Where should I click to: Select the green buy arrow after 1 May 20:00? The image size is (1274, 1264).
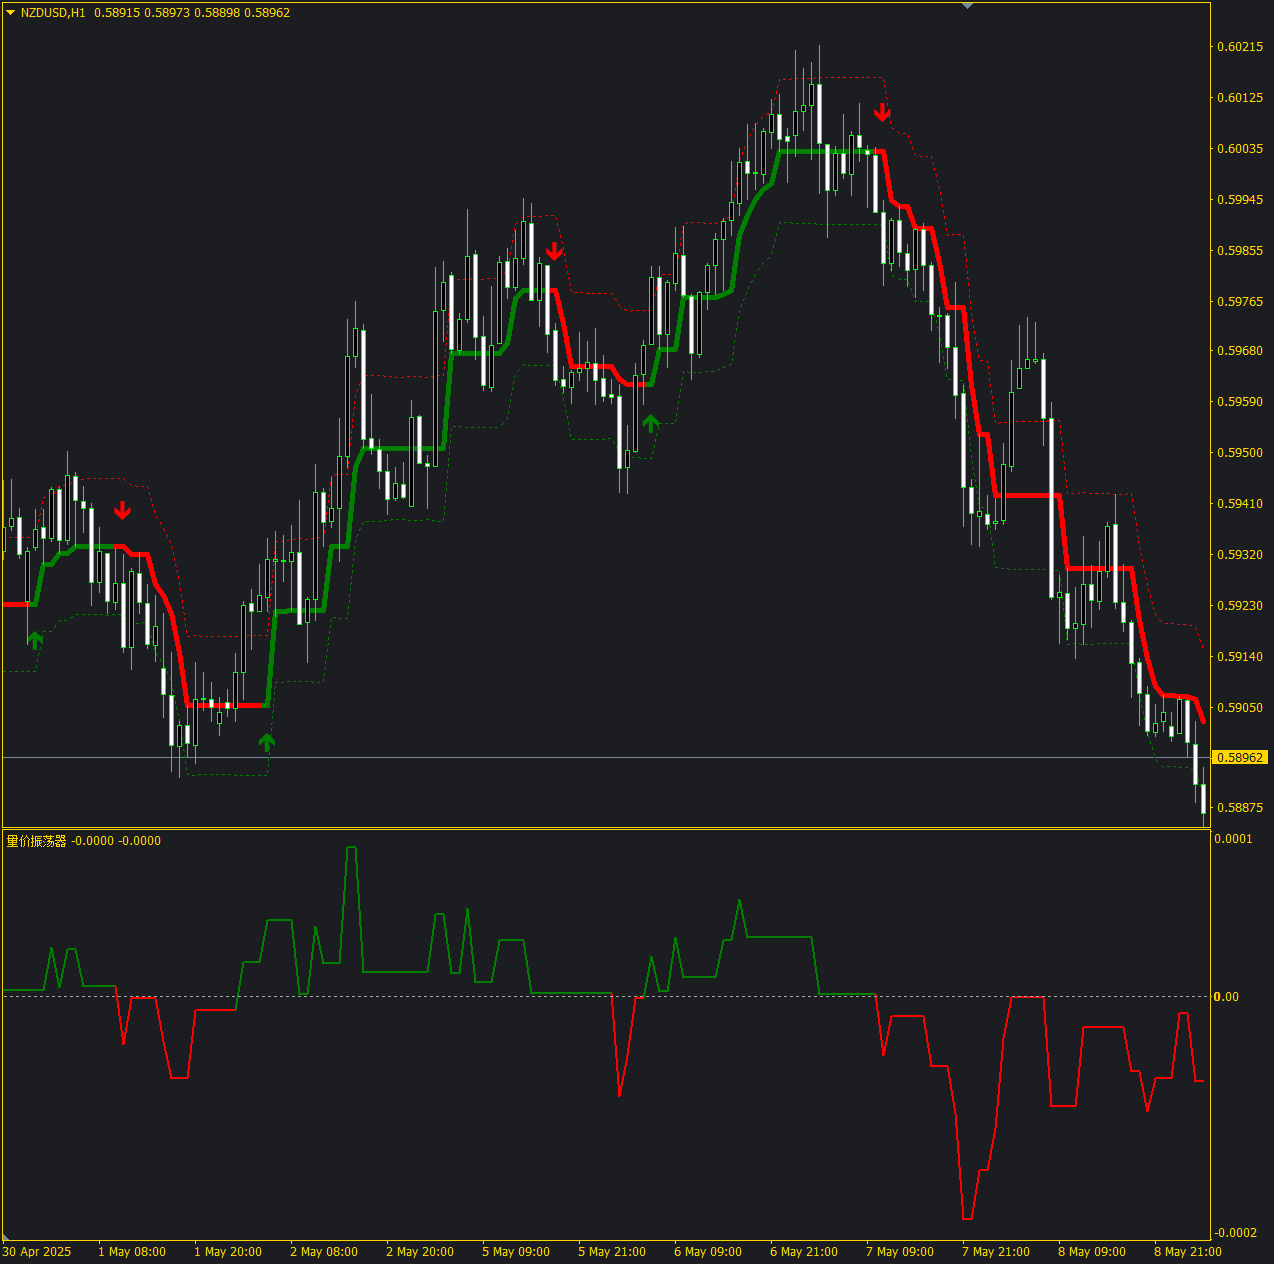click(266, 742)
